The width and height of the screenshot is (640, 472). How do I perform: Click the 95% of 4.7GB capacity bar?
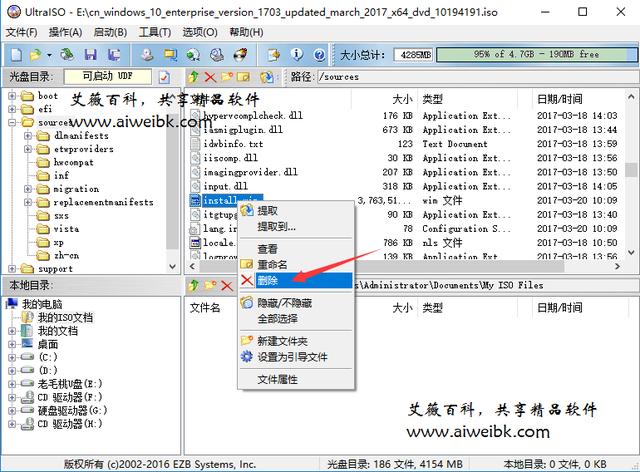tap(536, 54)
